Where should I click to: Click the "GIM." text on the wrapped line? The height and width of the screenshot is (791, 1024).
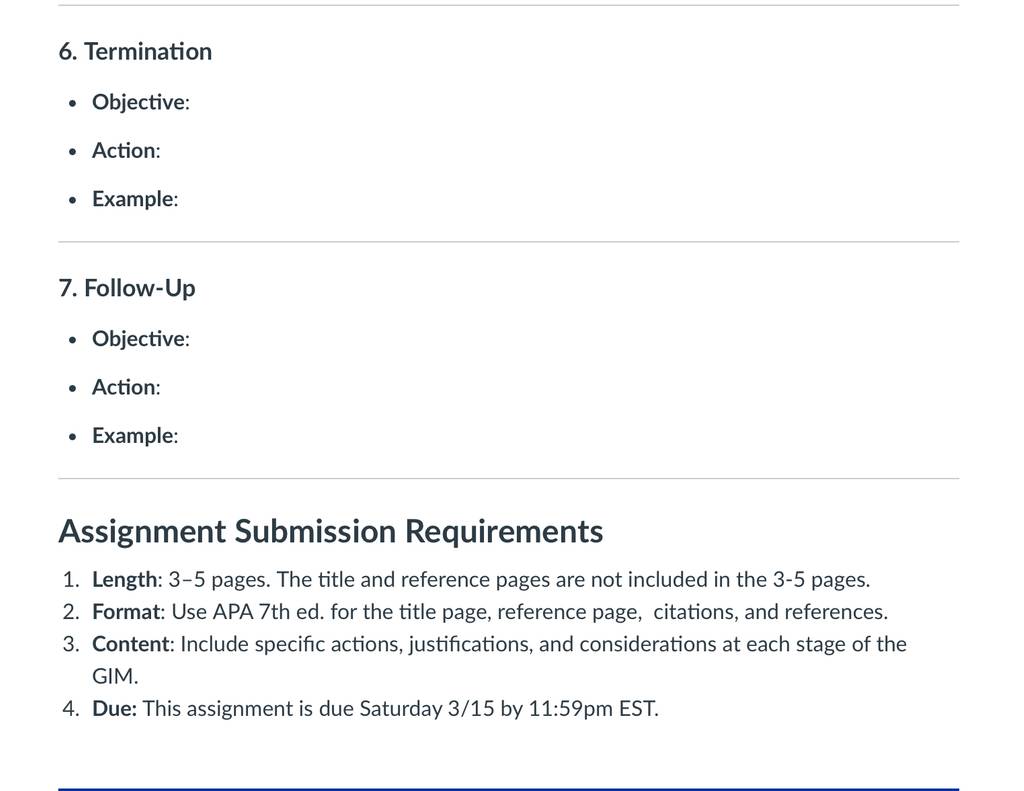[115, 676]
